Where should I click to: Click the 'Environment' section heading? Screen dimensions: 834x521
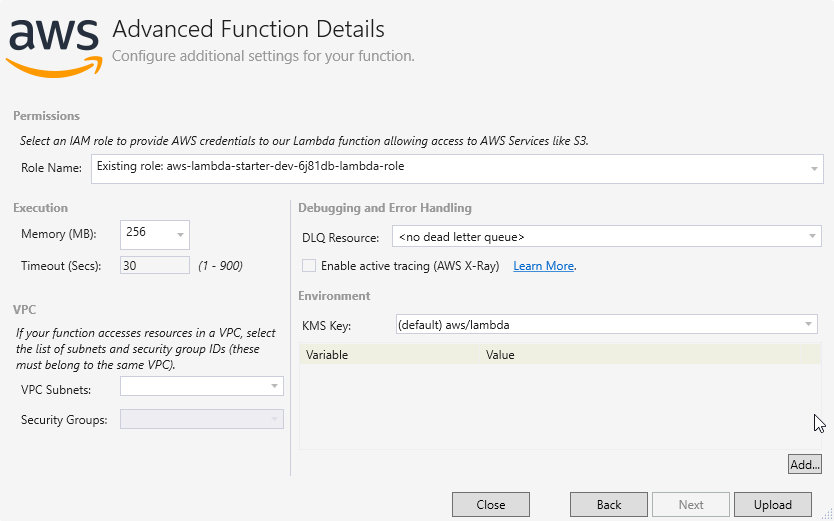334,296
